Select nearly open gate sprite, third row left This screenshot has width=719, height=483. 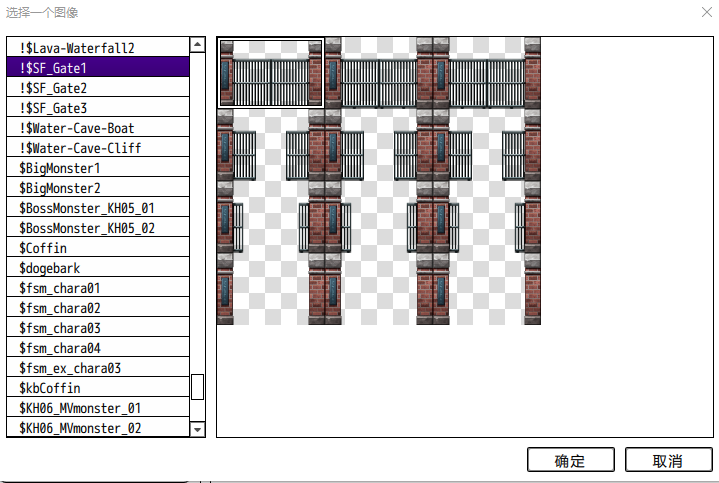(x=271, y=217)
